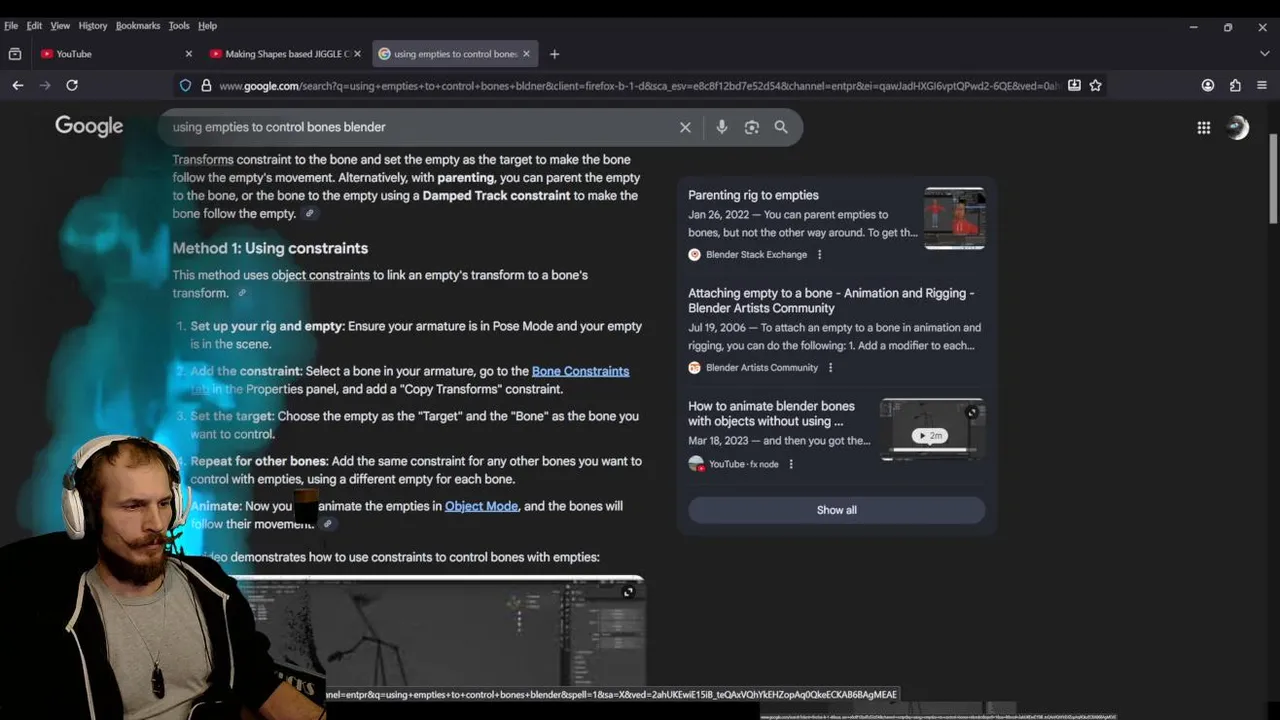Open the Firefox application menu

[x=1262, y=86]
